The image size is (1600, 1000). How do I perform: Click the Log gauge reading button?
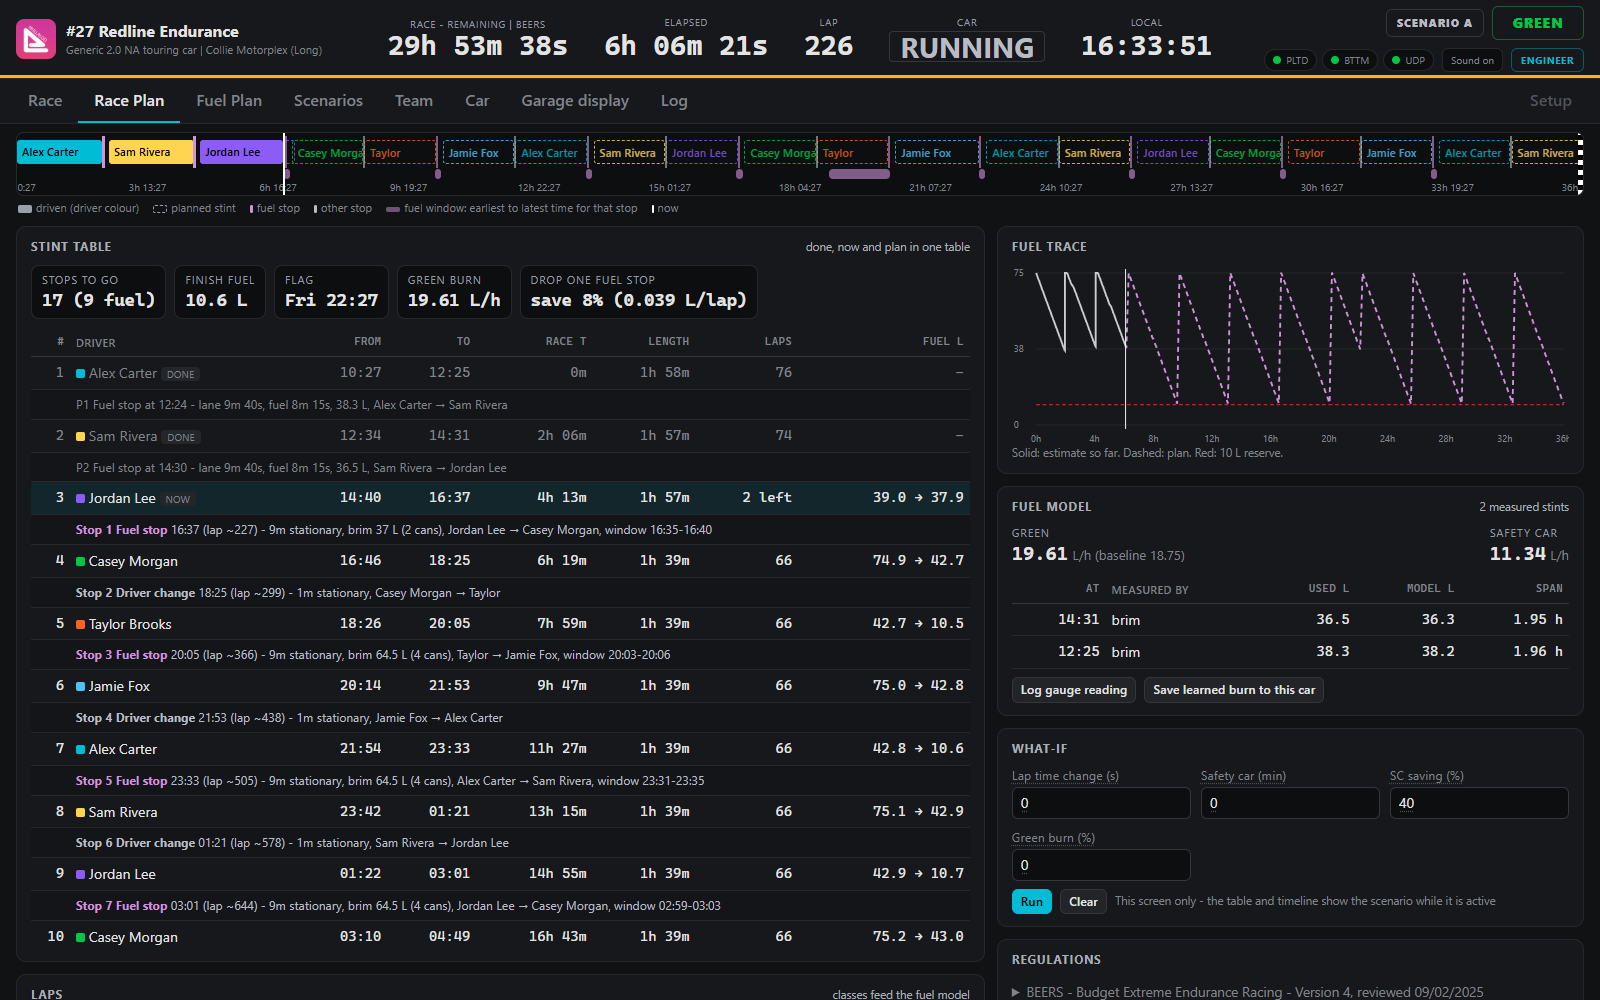(1073, 690)
